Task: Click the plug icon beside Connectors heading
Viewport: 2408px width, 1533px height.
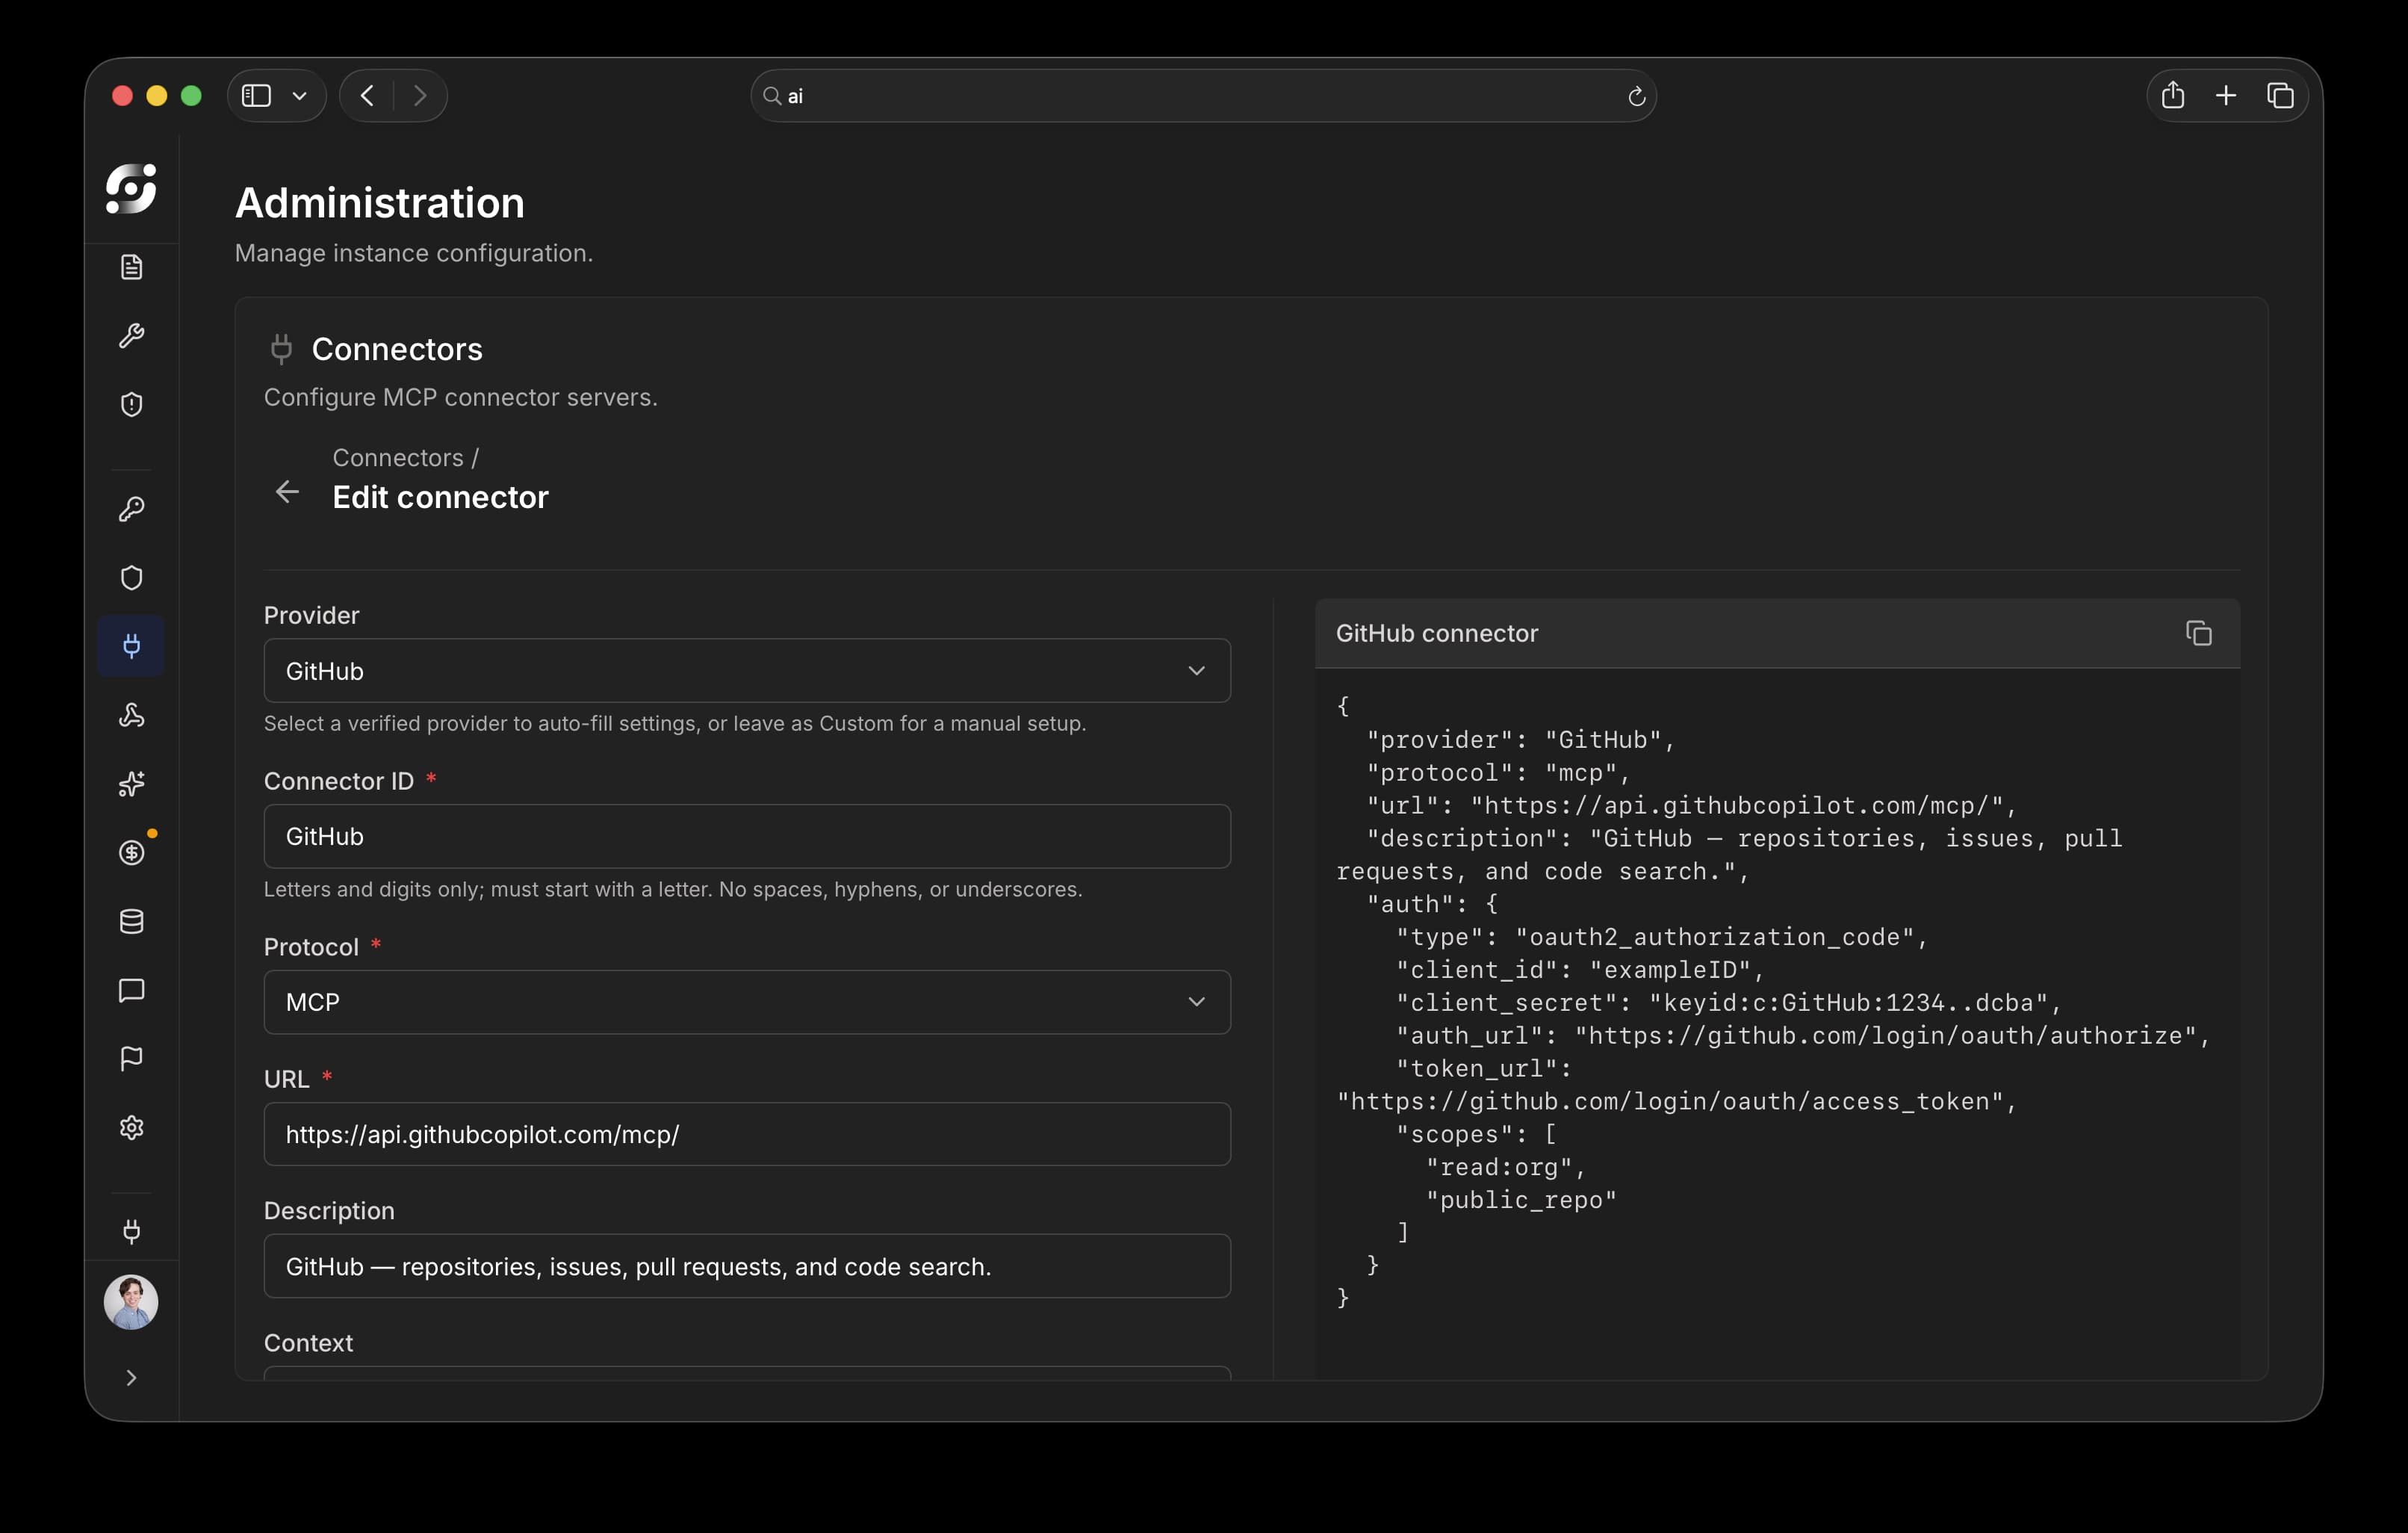Action: pos(281,349)
